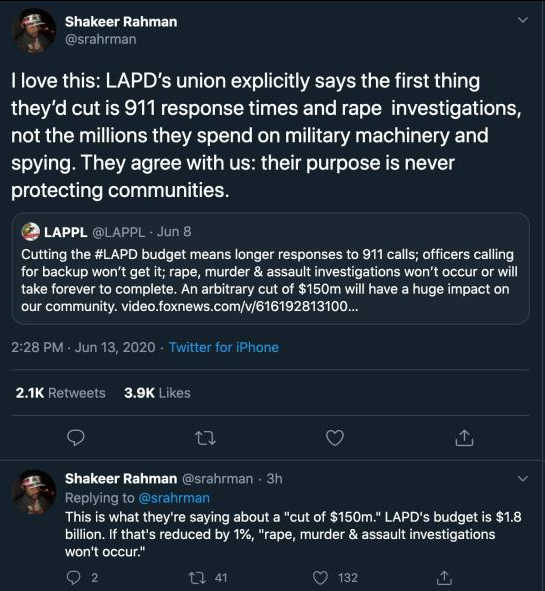Image resolution: width=545 pixels, height=591 pixels.
Task: Share the reply tweet about $150m cut
Action: (444, 577)
